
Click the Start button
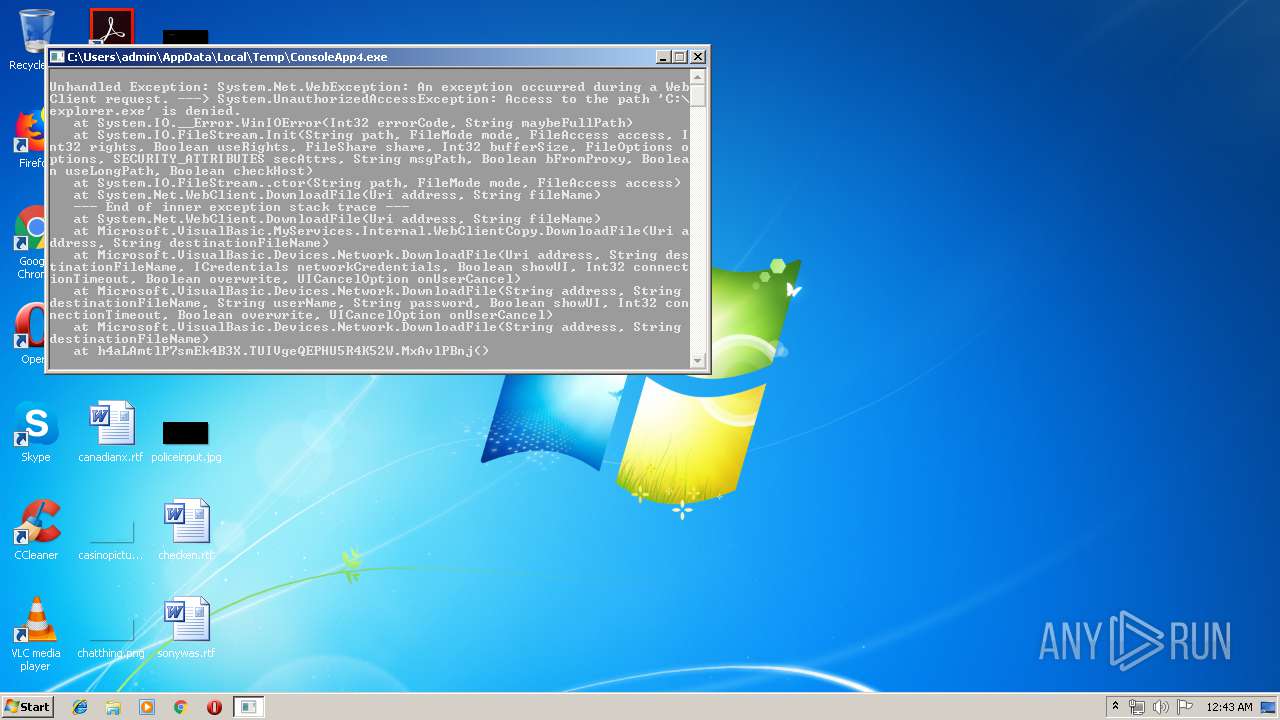(x=28, y=706)
